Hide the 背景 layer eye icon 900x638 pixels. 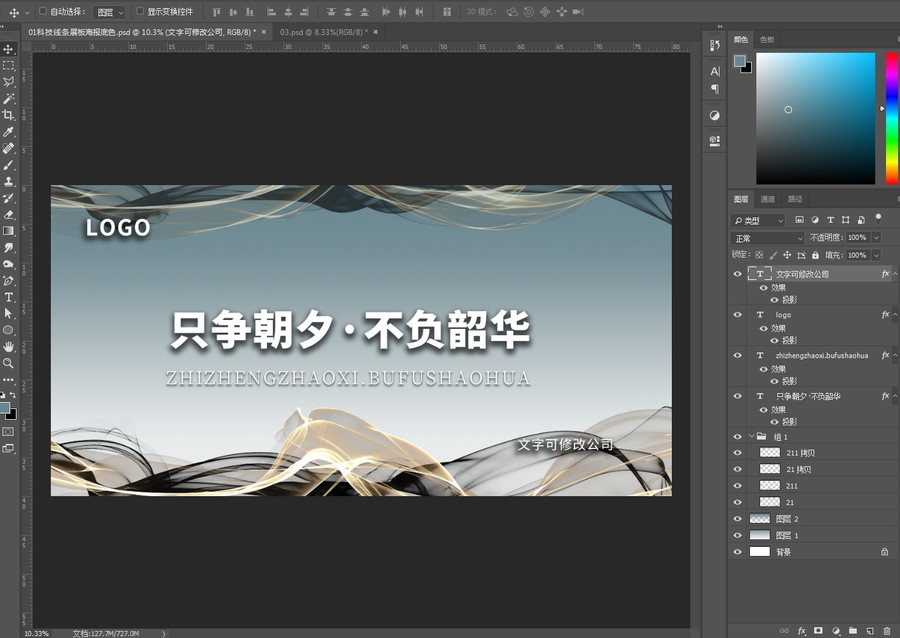738,552
